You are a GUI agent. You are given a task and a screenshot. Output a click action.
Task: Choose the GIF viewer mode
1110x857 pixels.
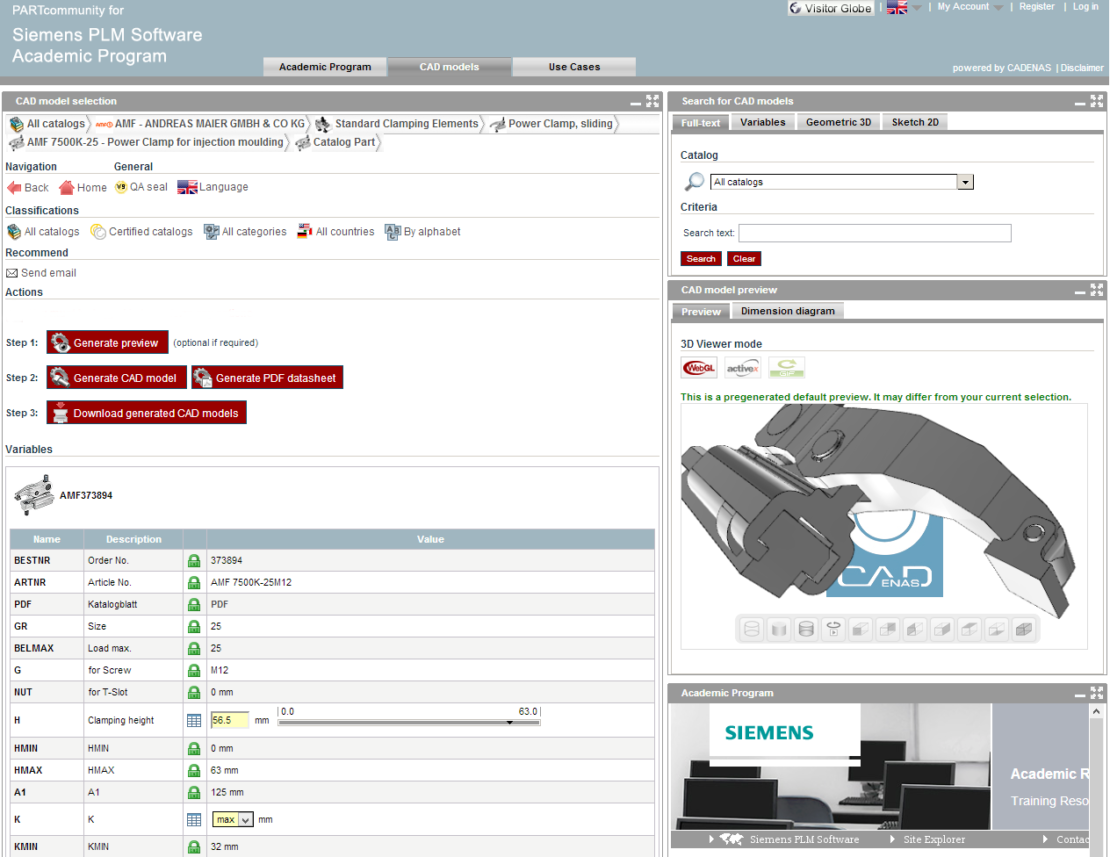[x=787, y=367]
